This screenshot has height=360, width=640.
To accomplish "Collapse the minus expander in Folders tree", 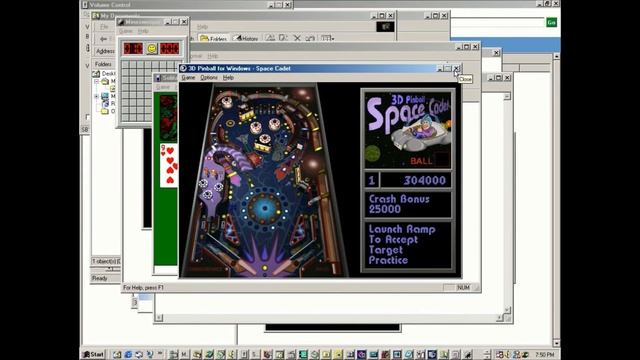I will (96, 81).
